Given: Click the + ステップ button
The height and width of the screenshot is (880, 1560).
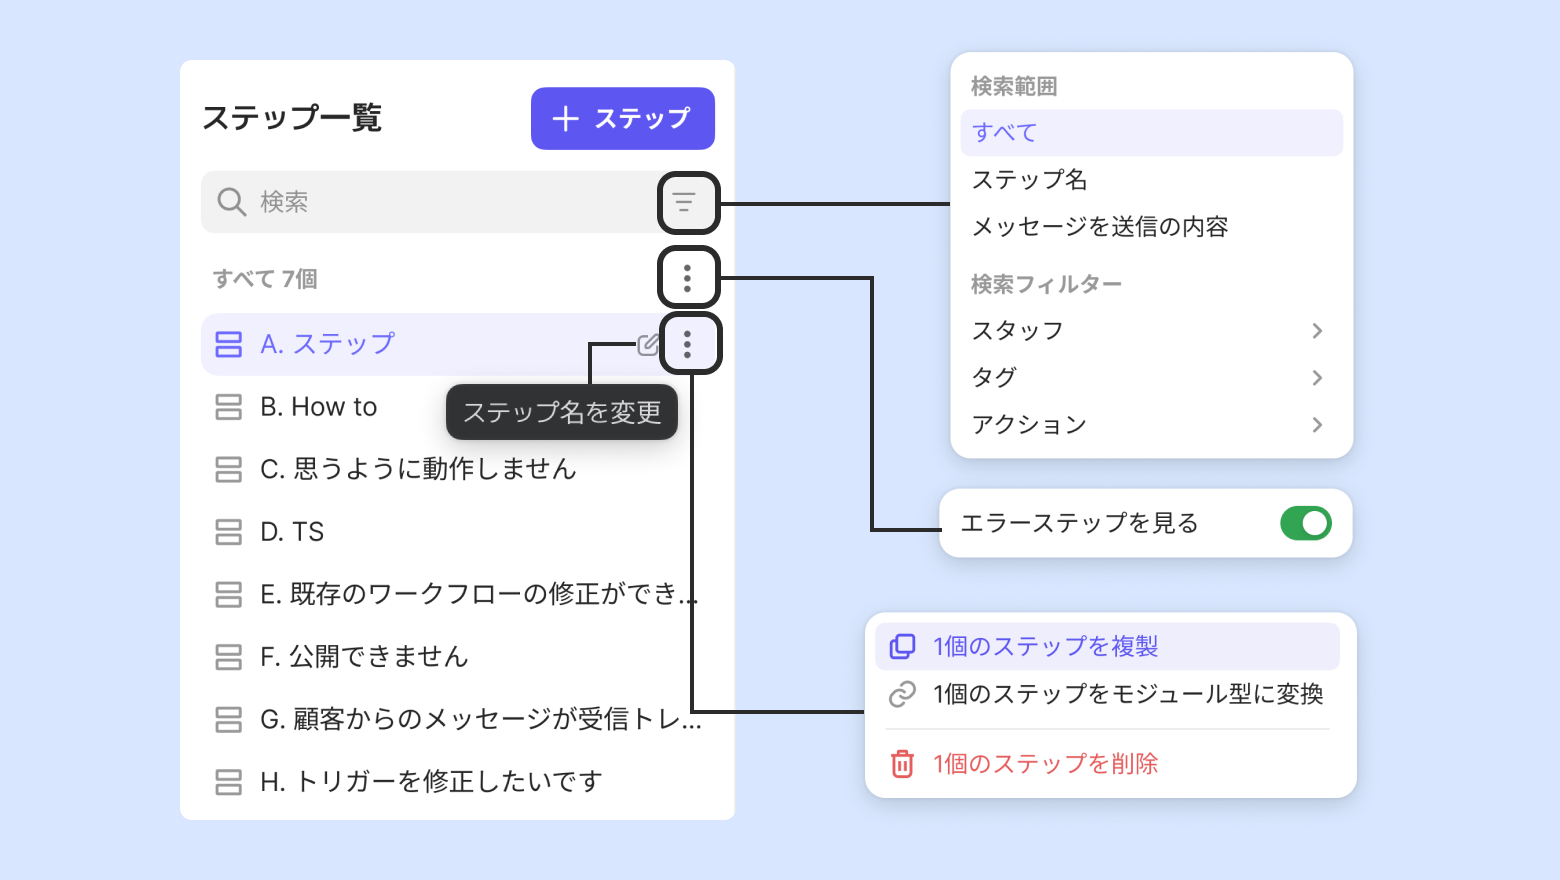Looking at the screenshot, I should (x=622, y=119).
